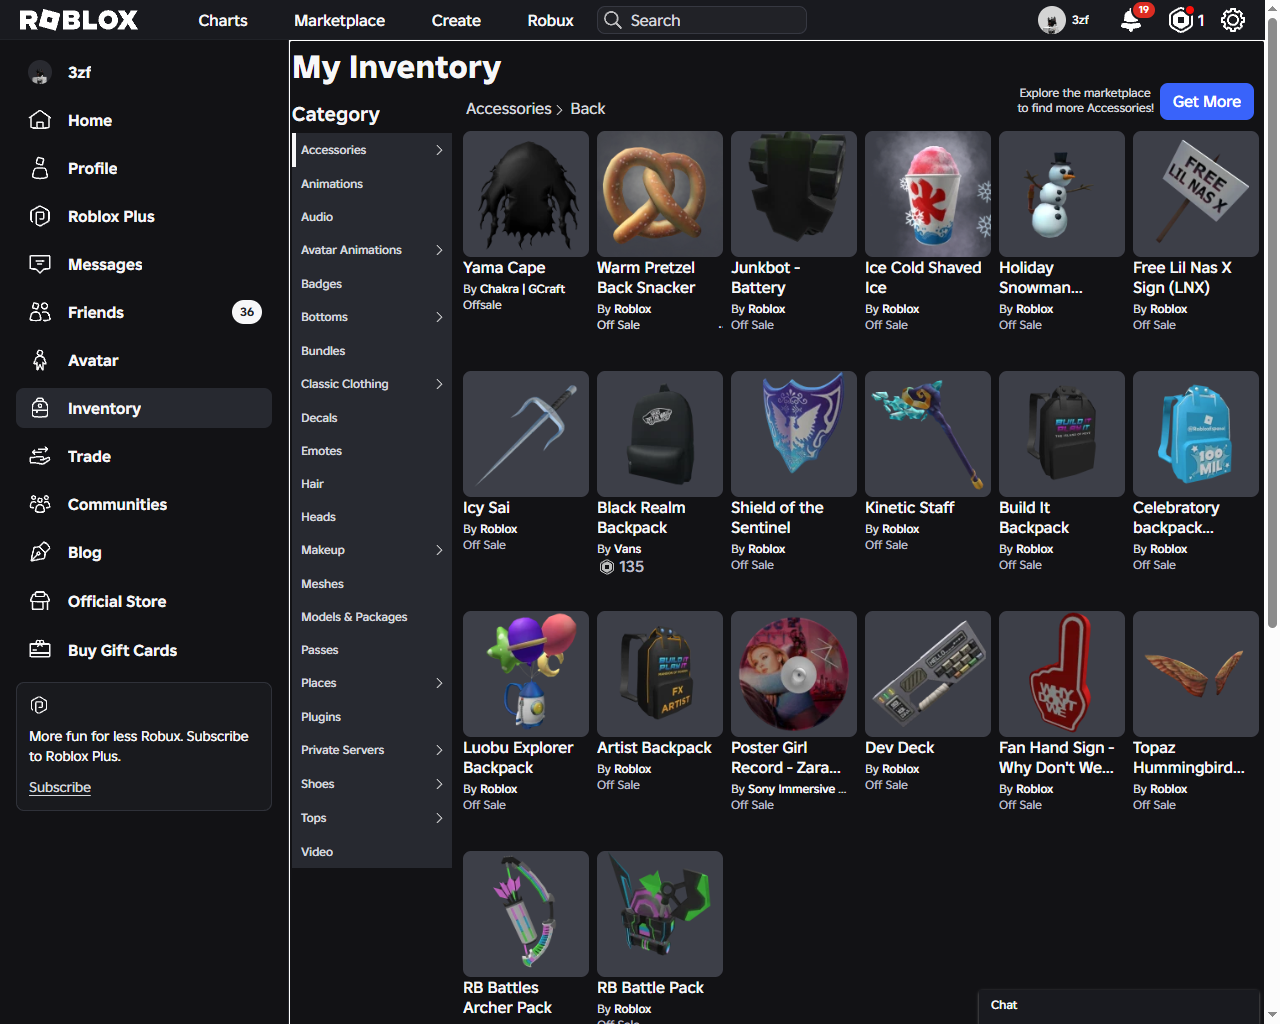The height and width of the screenshot is (1024, 1280).
Task: Click the Back breadcrumb link
Action: coord(588,109)
